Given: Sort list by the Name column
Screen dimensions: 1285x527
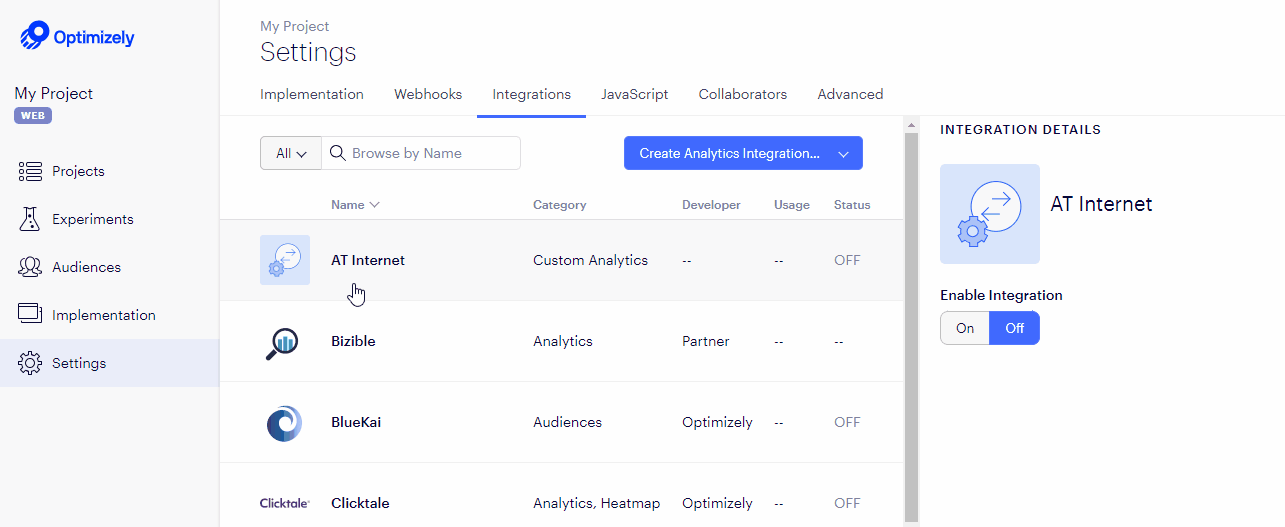Looking at the screenshot, I should tap(355, 205).
